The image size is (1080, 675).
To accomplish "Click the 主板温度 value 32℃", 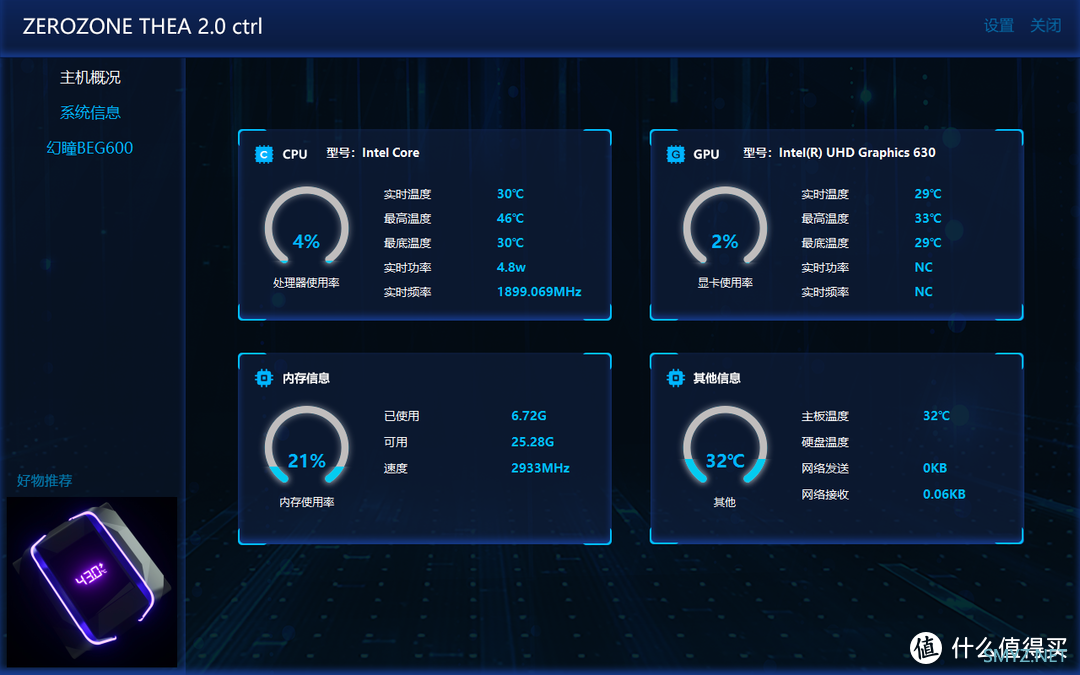I will [936, 416].
